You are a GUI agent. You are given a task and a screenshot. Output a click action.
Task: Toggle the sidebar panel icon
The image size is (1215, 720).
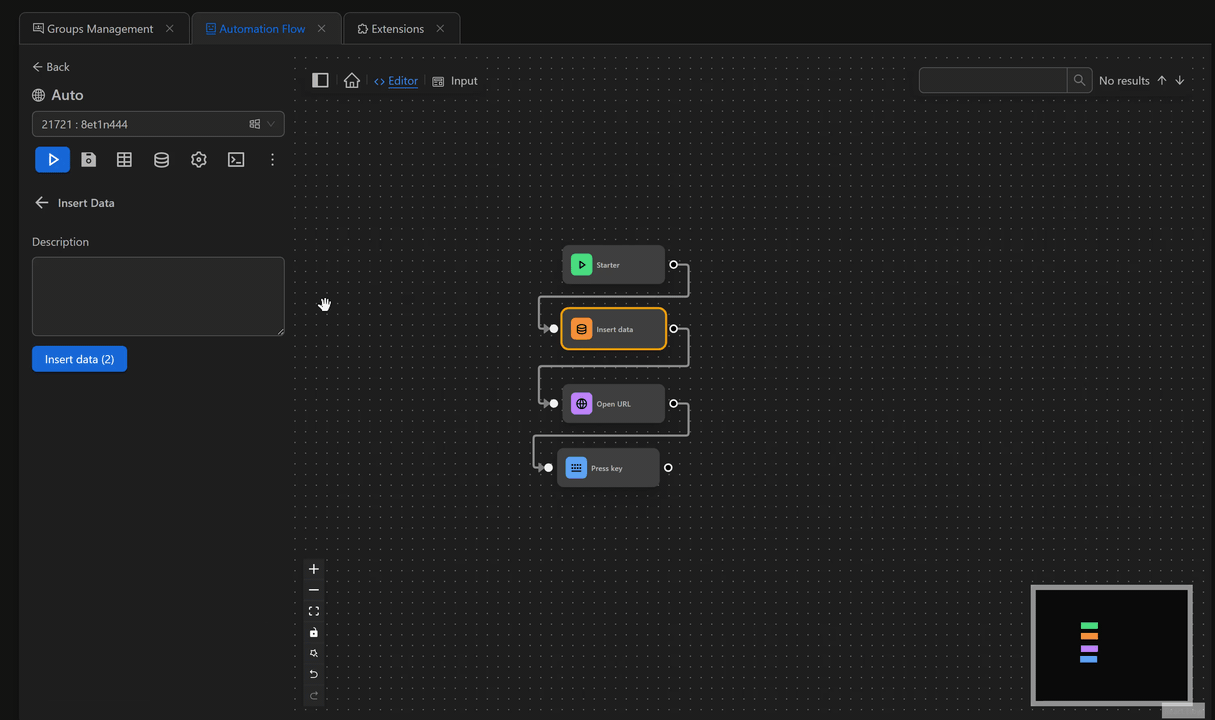320,81
